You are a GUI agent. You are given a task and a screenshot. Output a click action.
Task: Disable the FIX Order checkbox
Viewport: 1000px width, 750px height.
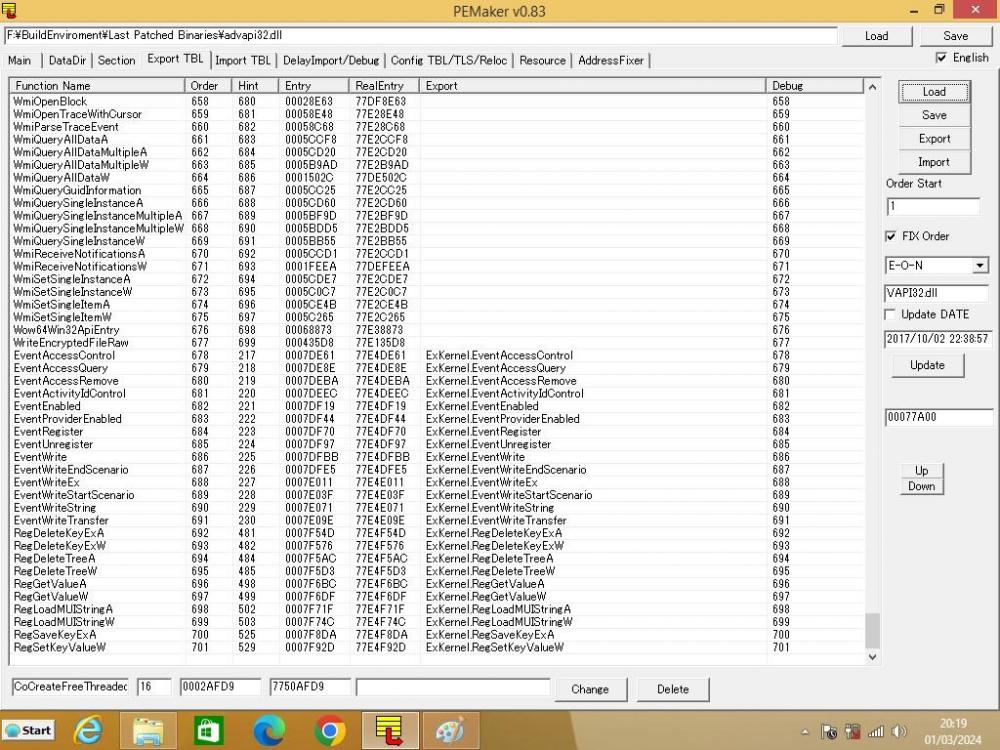coord(889,236)
